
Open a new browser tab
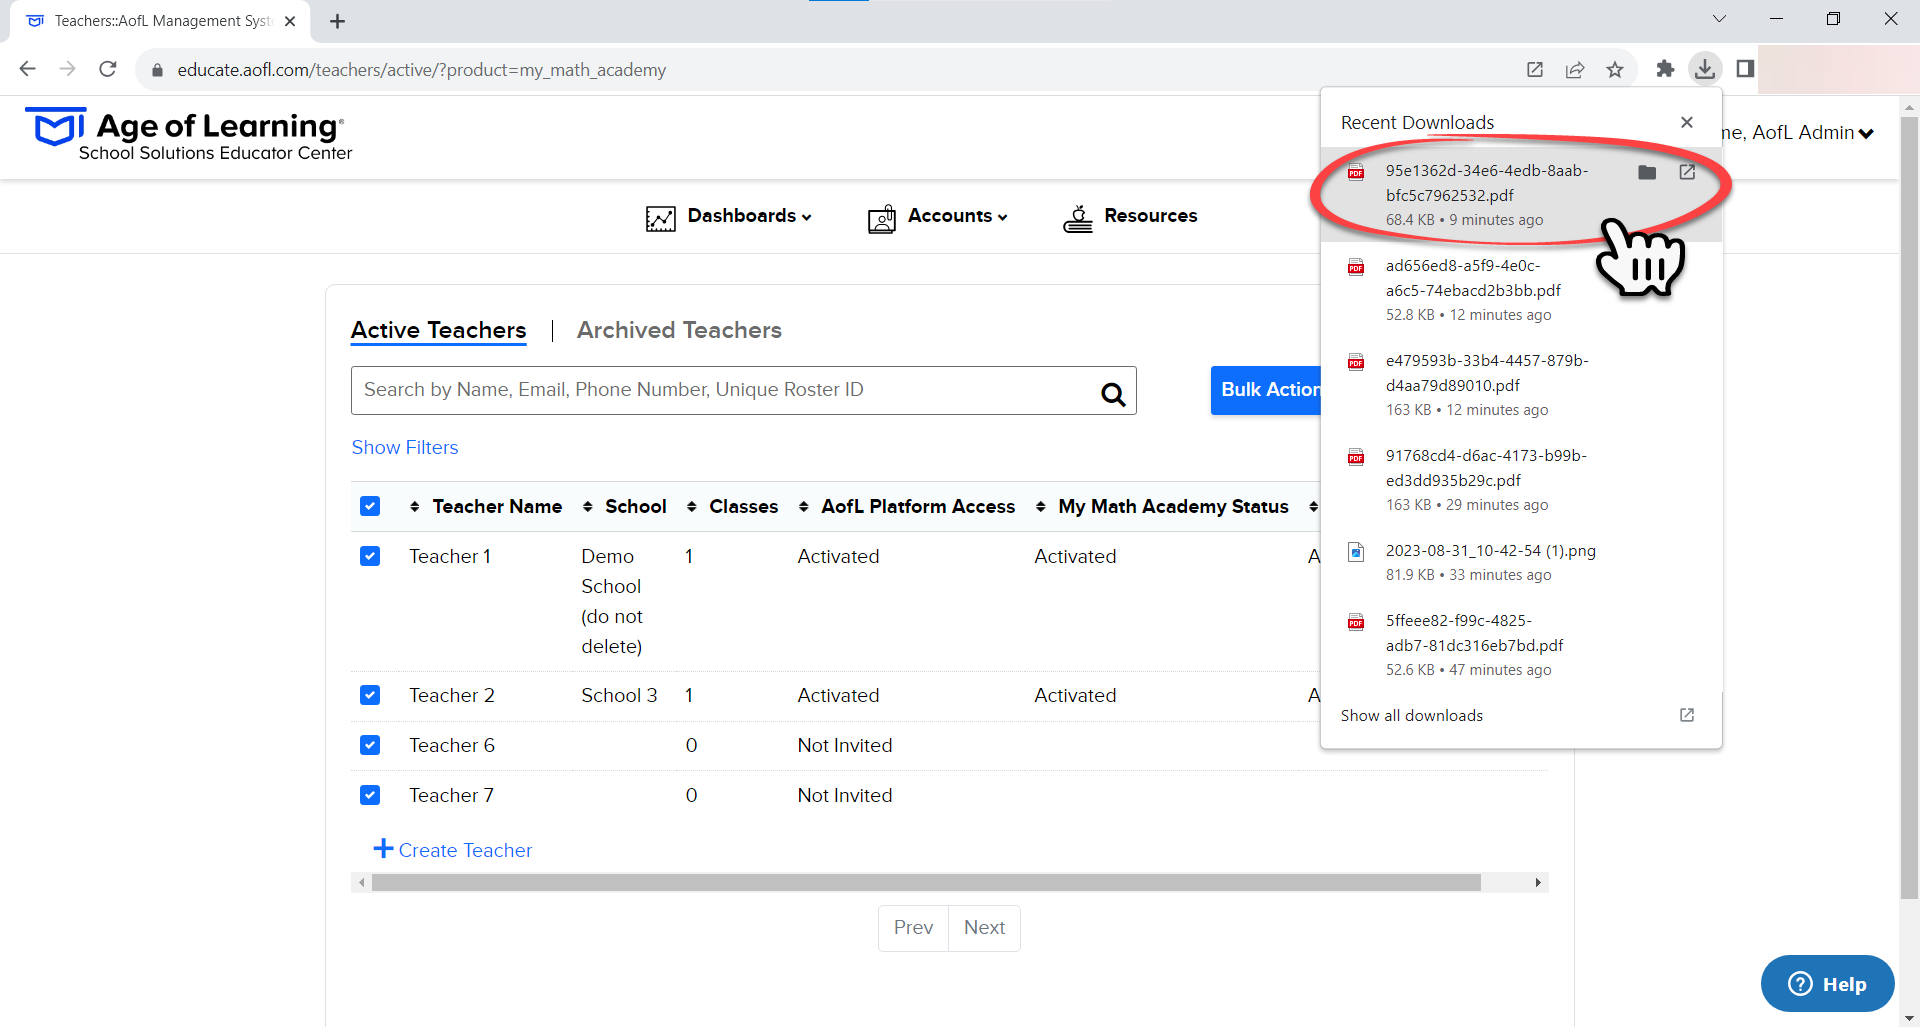[x=338, y=21]
